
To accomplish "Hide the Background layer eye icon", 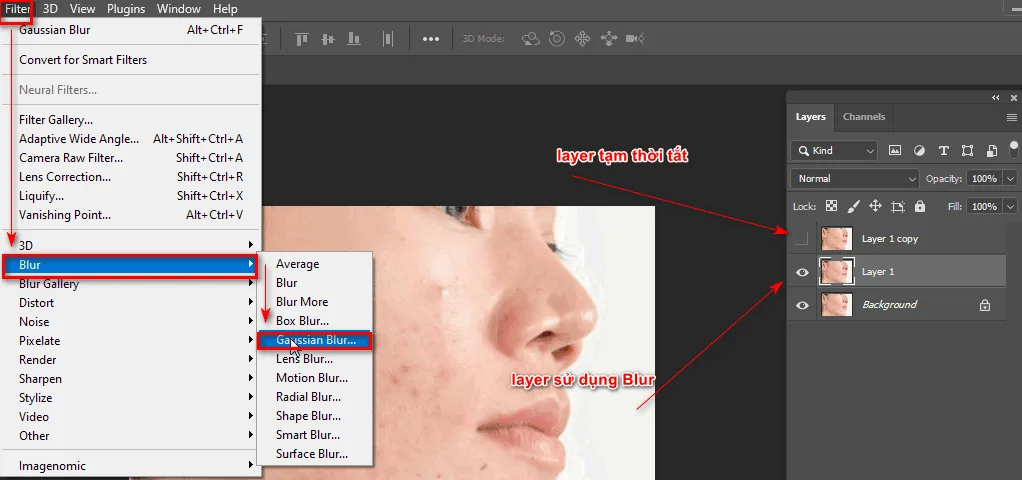I will [802, 305].
